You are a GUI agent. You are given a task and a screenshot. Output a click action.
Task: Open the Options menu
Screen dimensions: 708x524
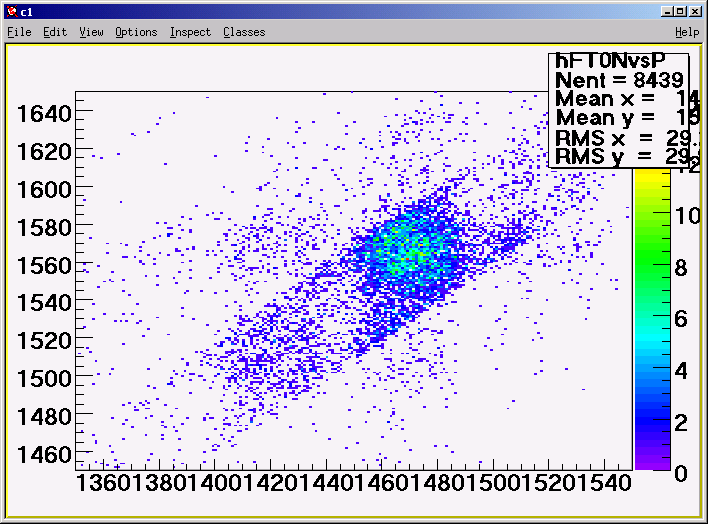[136, 32]
